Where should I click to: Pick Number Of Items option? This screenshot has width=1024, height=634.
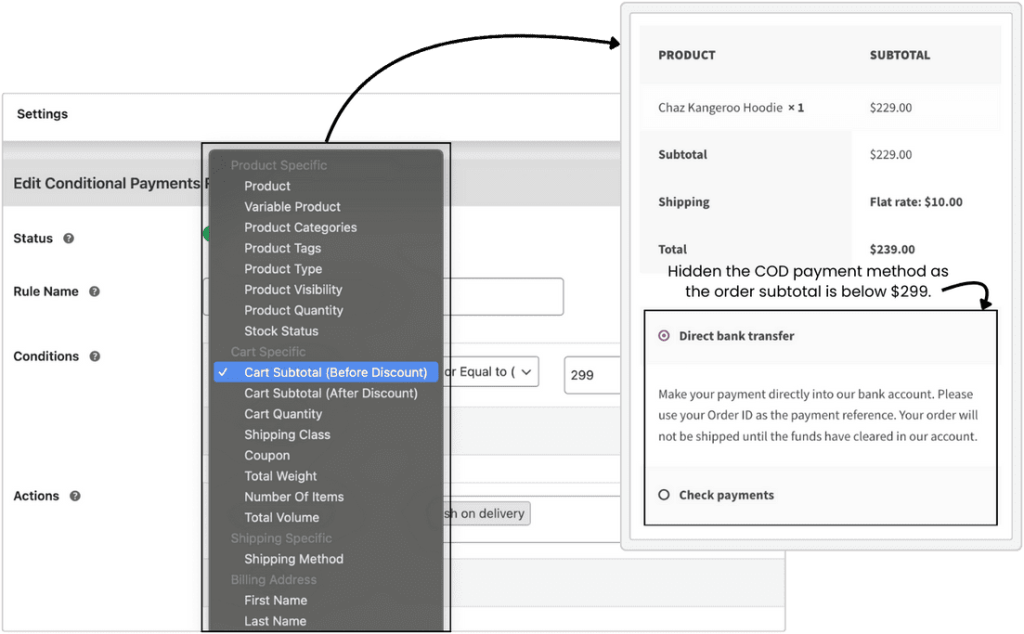point(294,497)
